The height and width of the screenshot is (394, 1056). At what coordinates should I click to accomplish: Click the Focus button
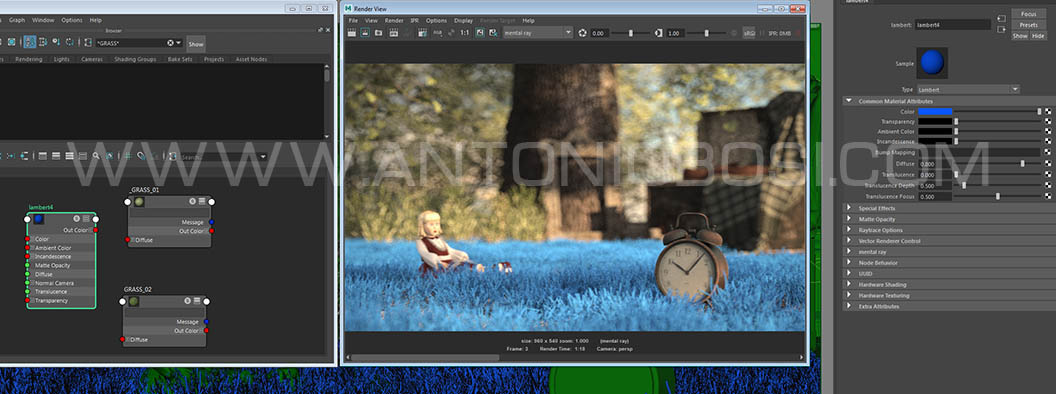point(1028,14)
